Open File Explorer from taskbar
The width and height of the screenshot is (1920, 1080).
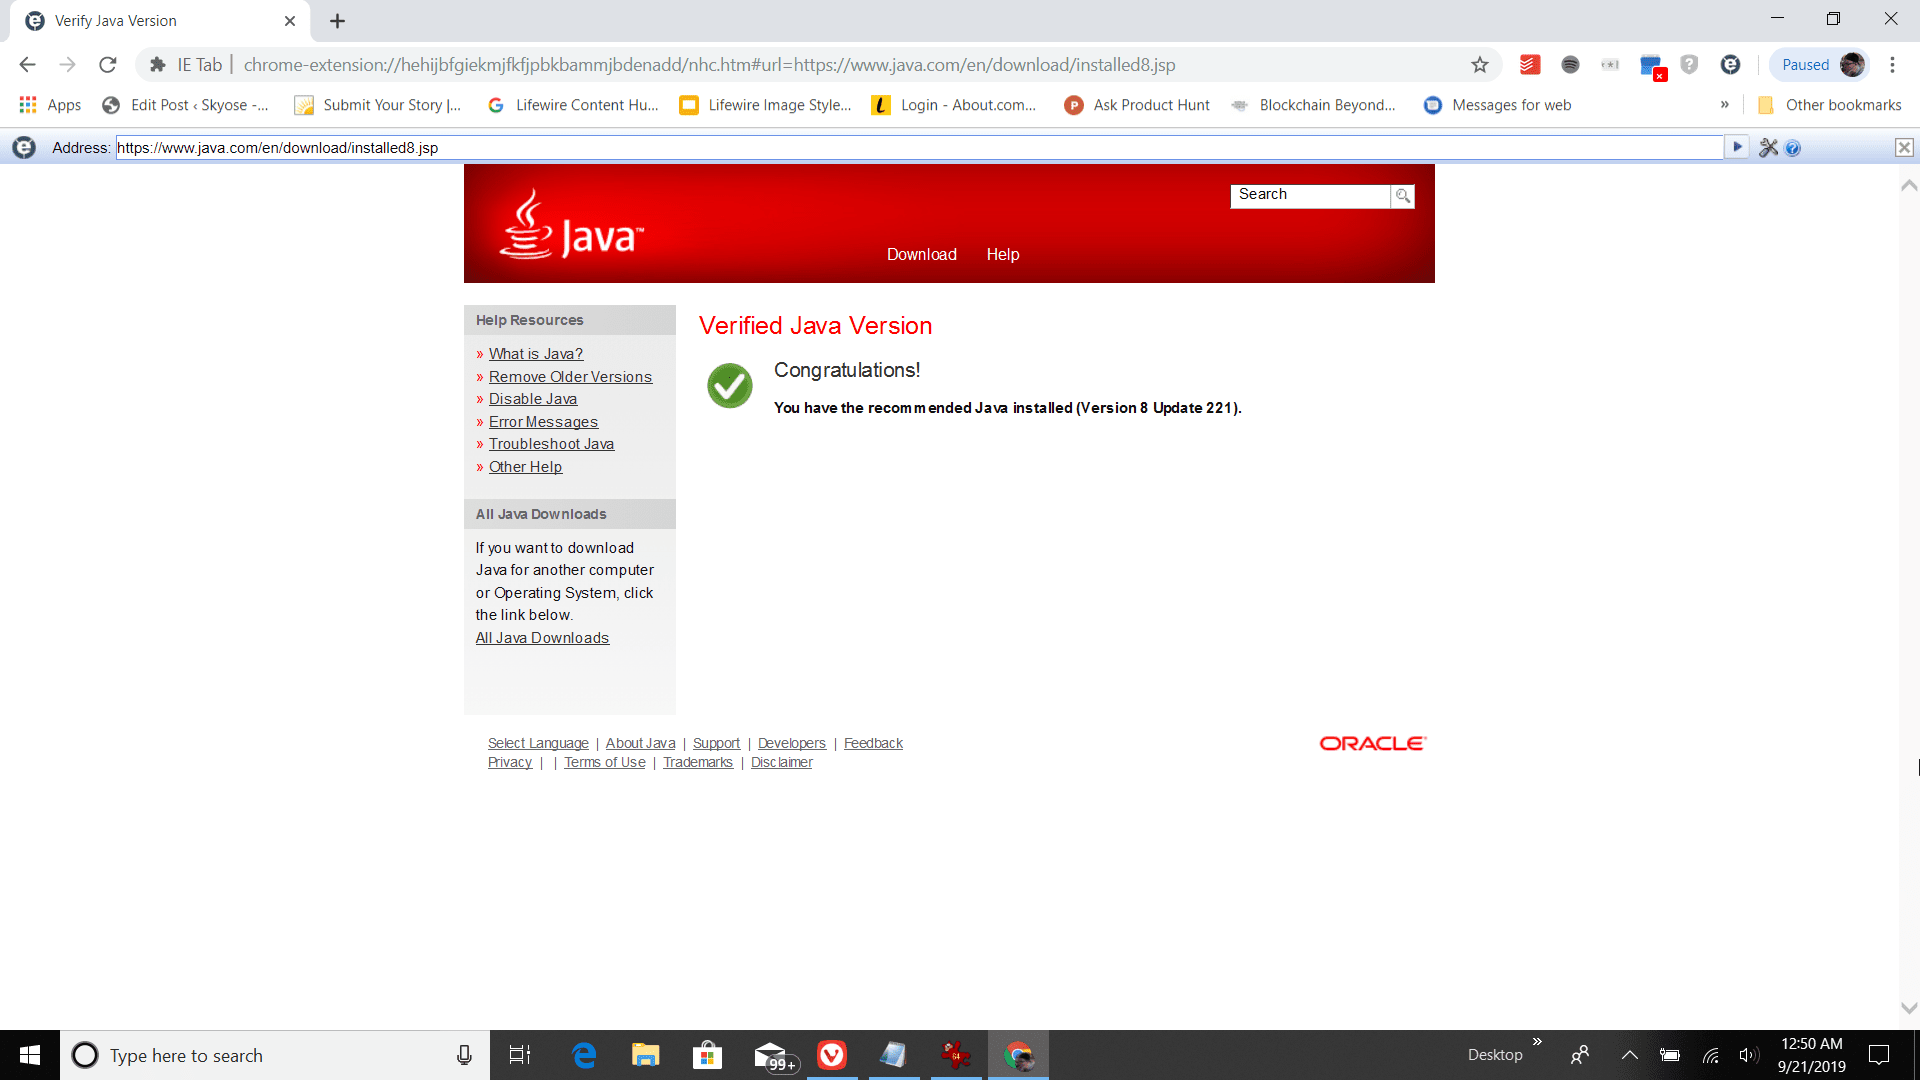pos(645,1055)
